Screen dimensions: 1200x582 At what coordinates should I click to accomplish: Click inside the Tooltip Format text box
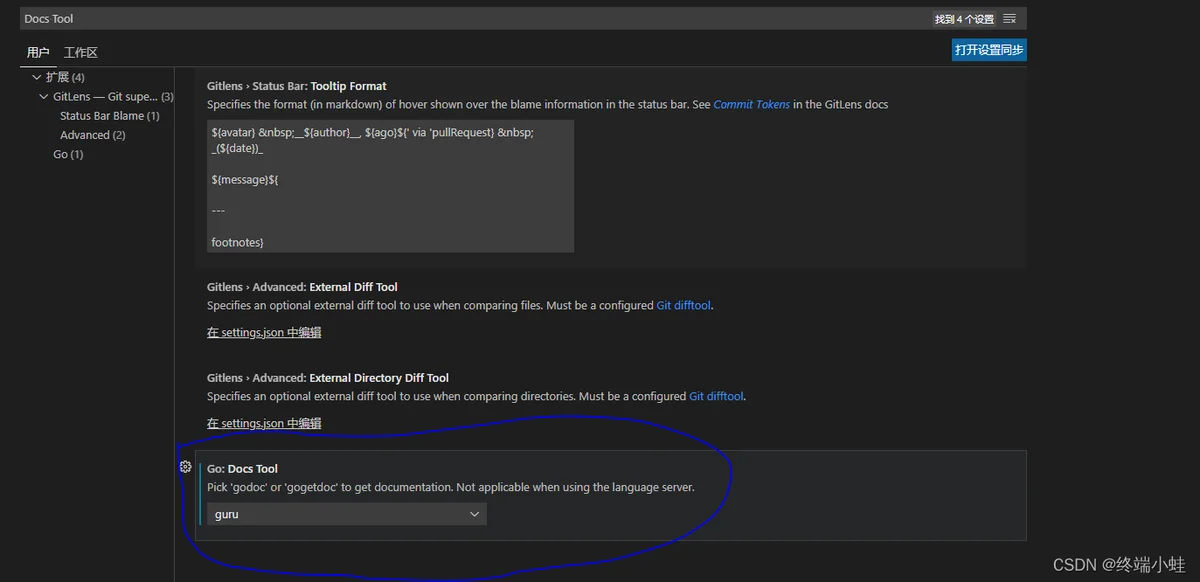[391, 186]
